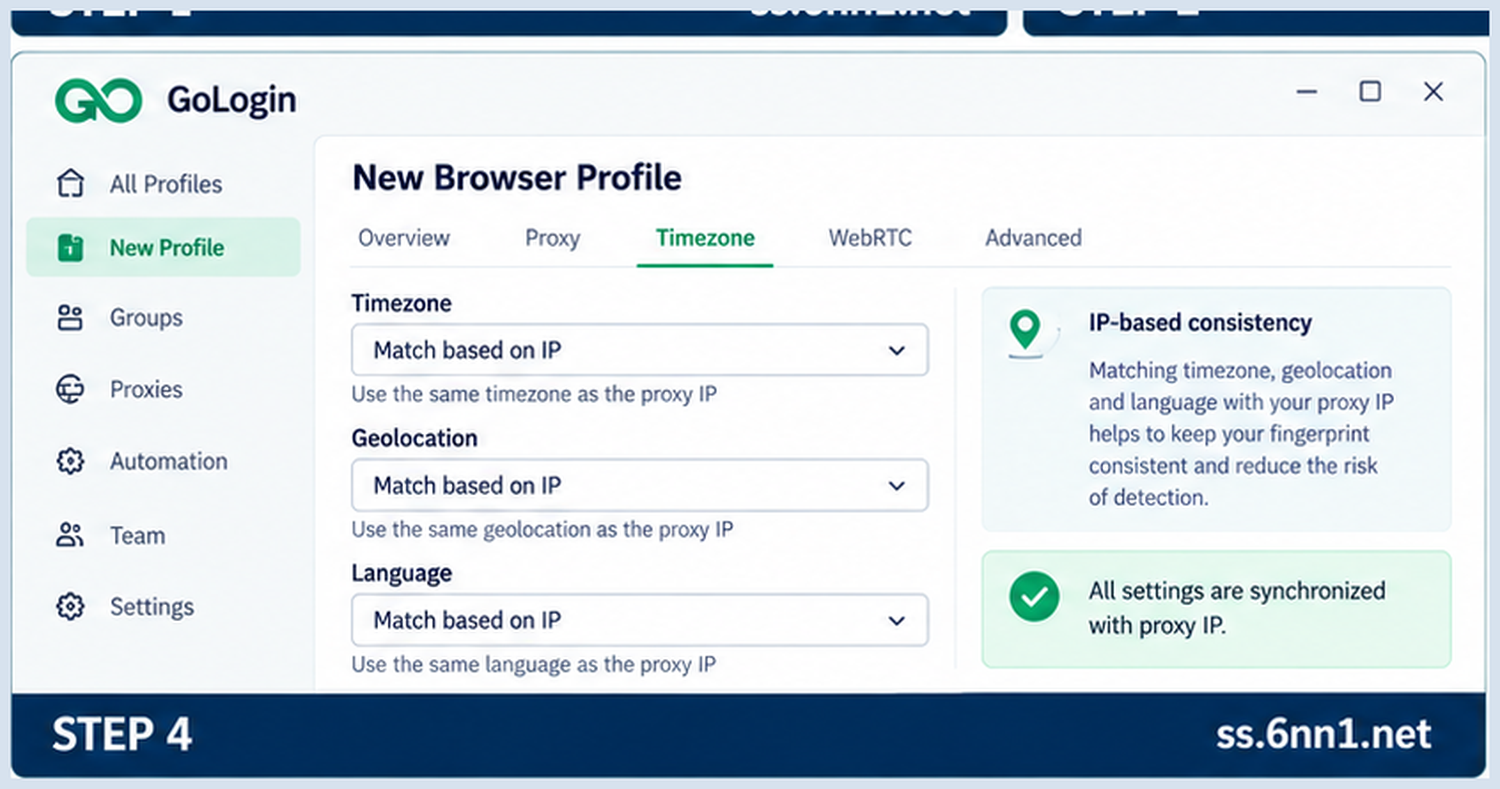Go to Proxies via the globe icon
The image size is (1500, 789).
pos(70,389)
